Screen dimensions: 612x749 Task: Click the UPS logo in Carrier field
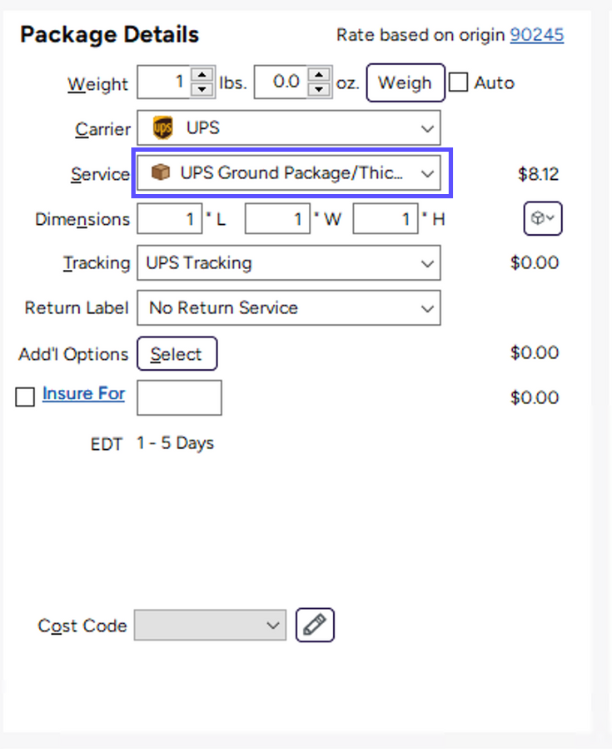(x=162, y=129)
